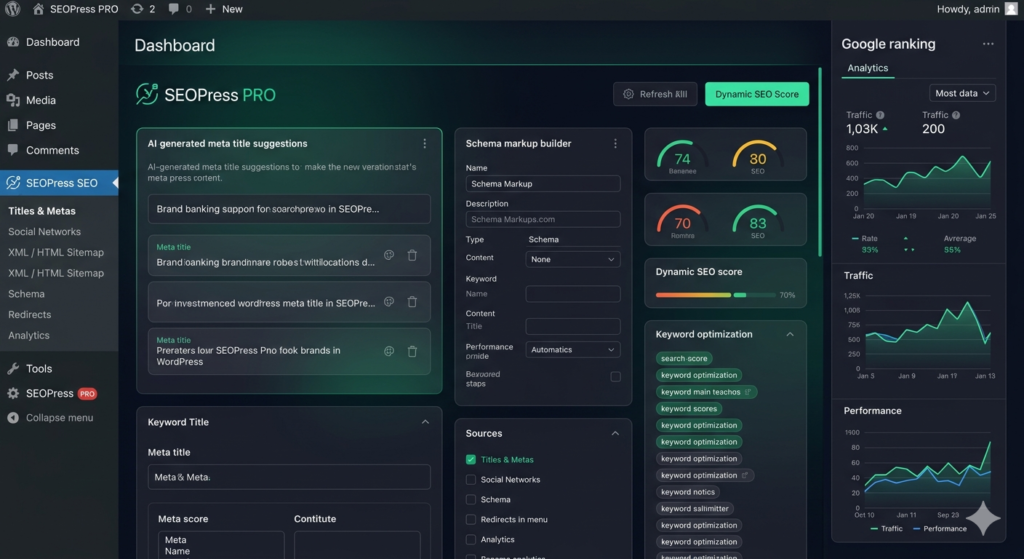Open the comments bubble in admin bar
This screenshot has height=559, width=1024.
click(180, 9)
